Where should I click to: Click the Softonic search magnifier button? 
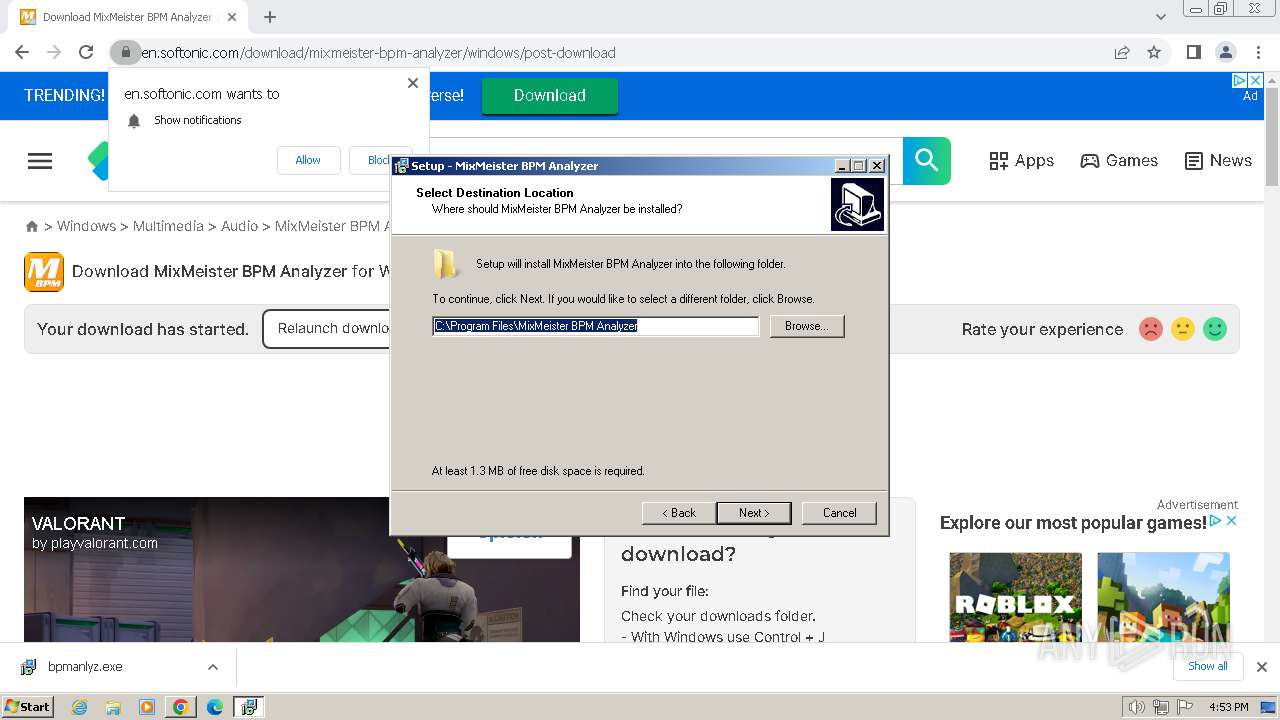(x=927, y=161)
